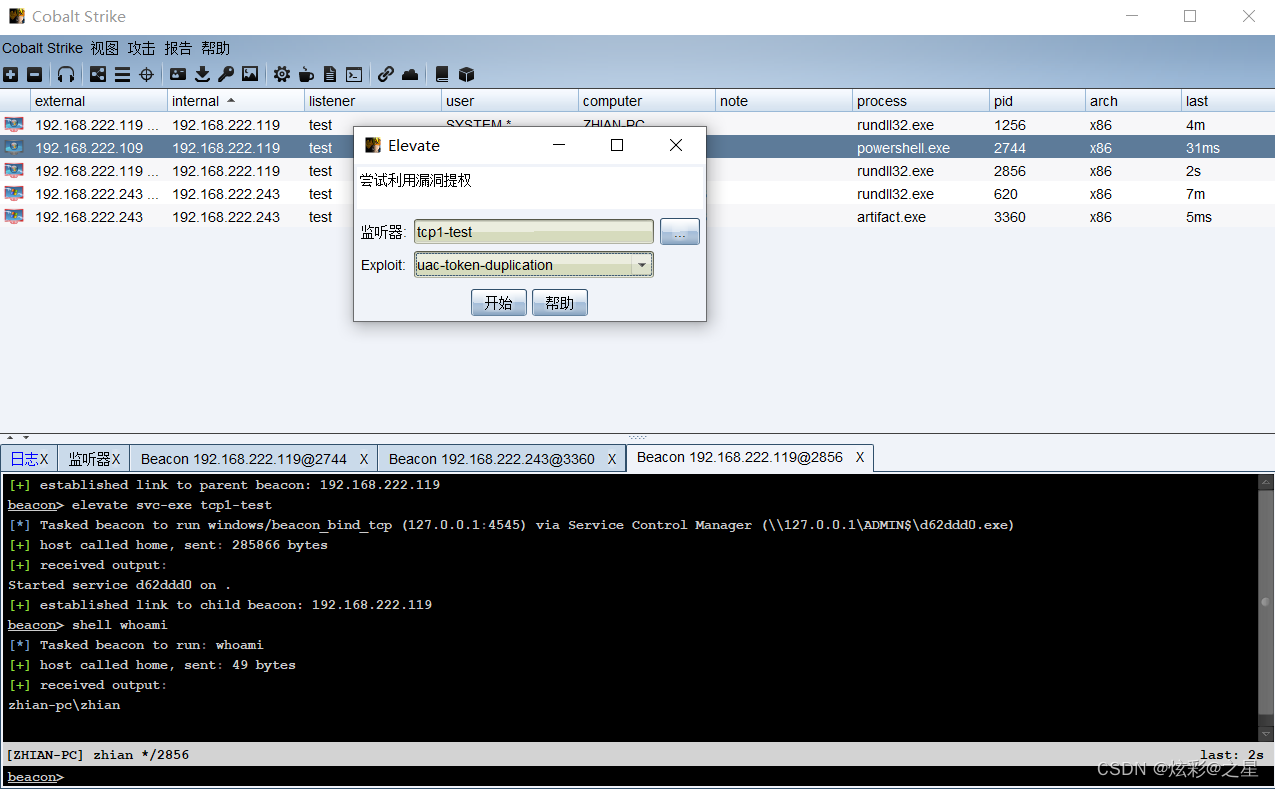
Task: Sort by the pid column header
Action: 1038,101
